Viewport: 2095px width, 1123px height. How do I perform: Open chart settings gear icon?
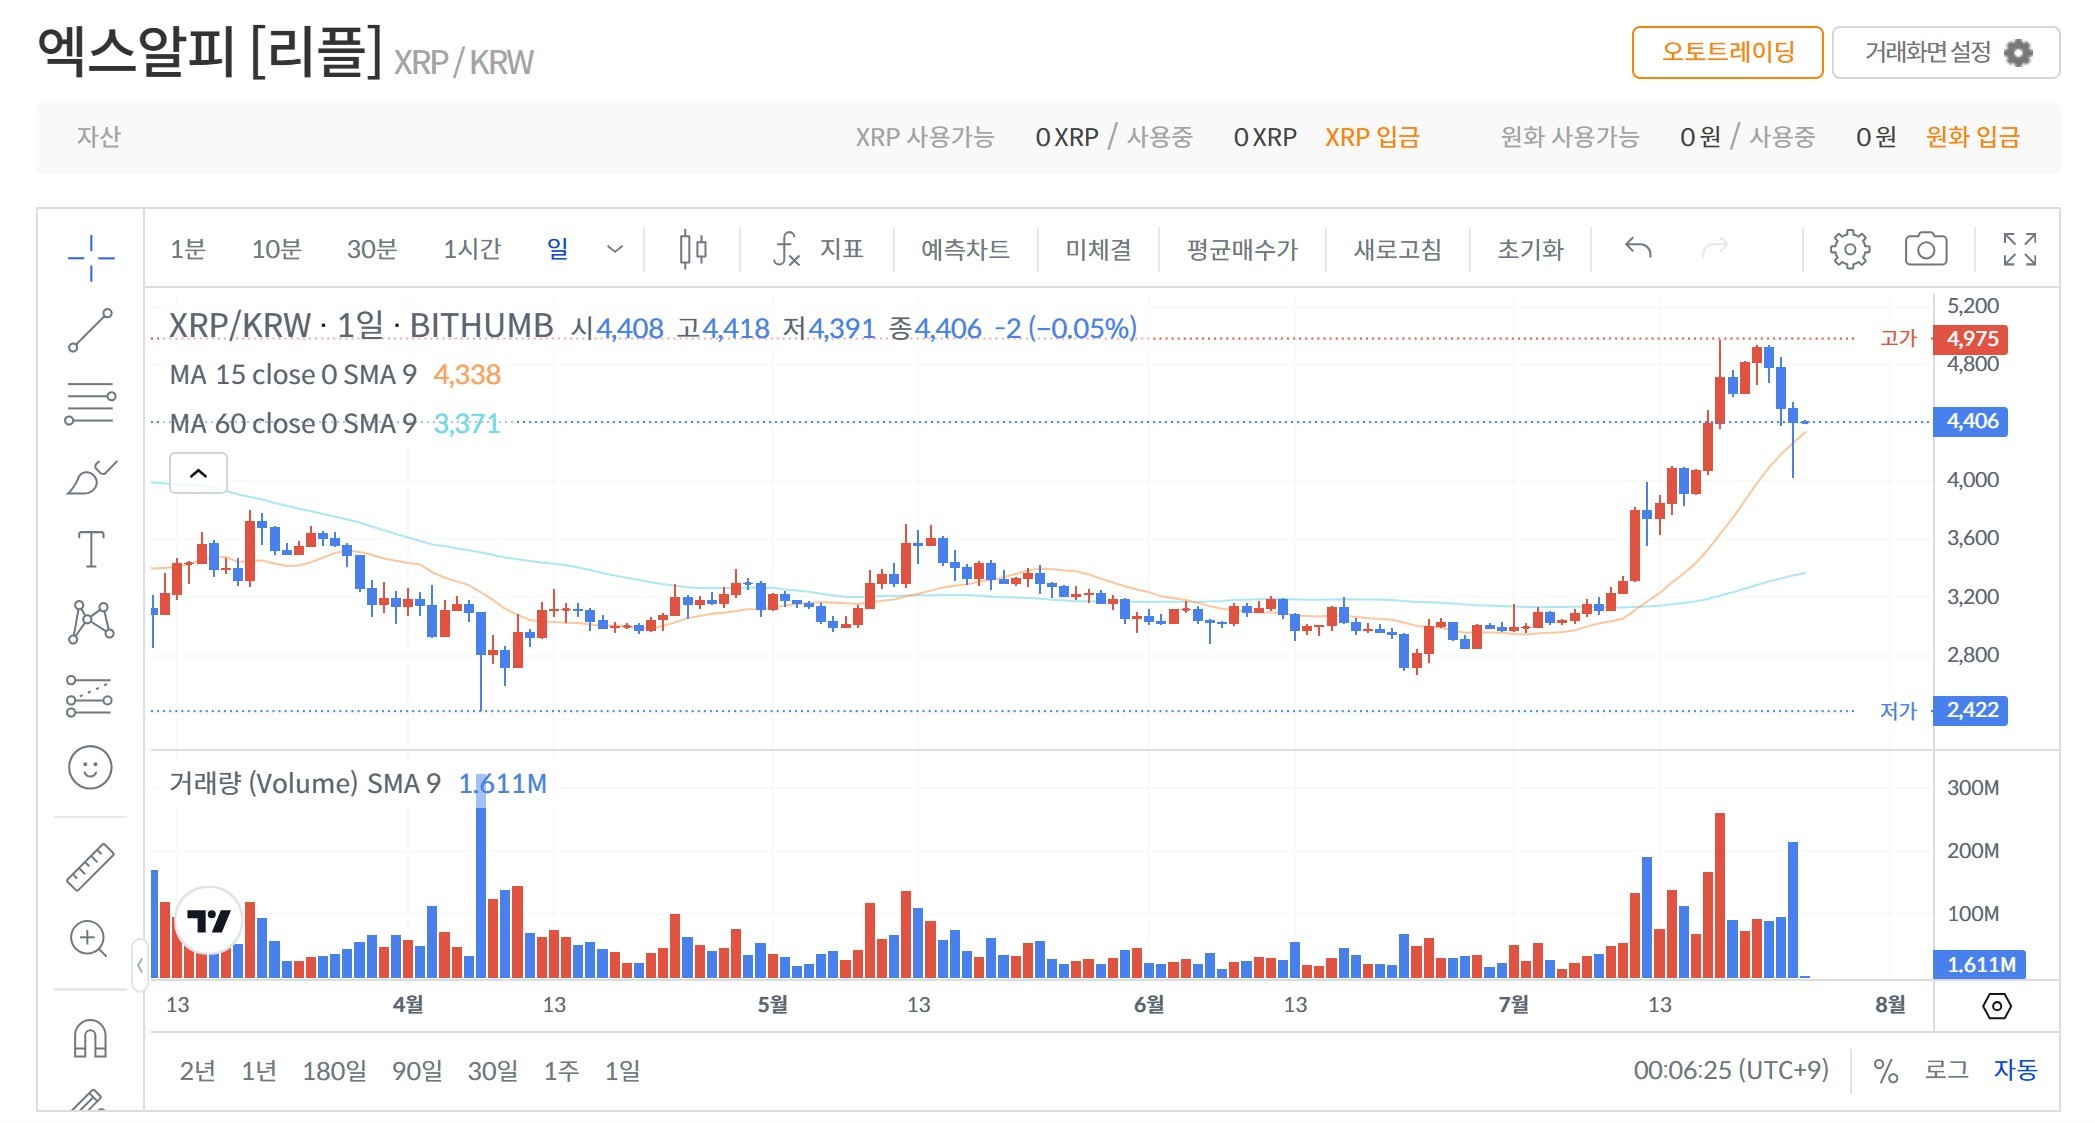click(1849, 249)
